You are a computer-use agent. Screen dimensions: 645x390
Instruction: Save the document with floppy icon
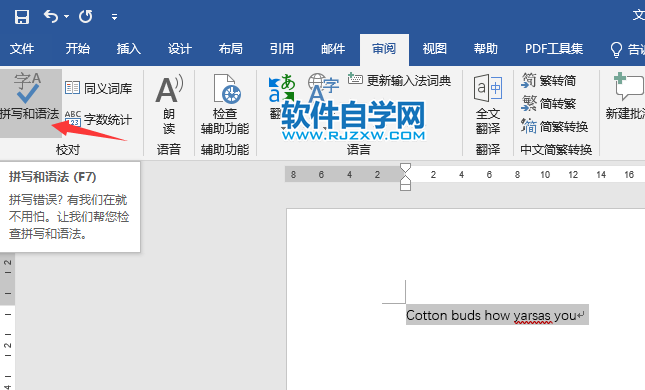(x=21, y=17)
